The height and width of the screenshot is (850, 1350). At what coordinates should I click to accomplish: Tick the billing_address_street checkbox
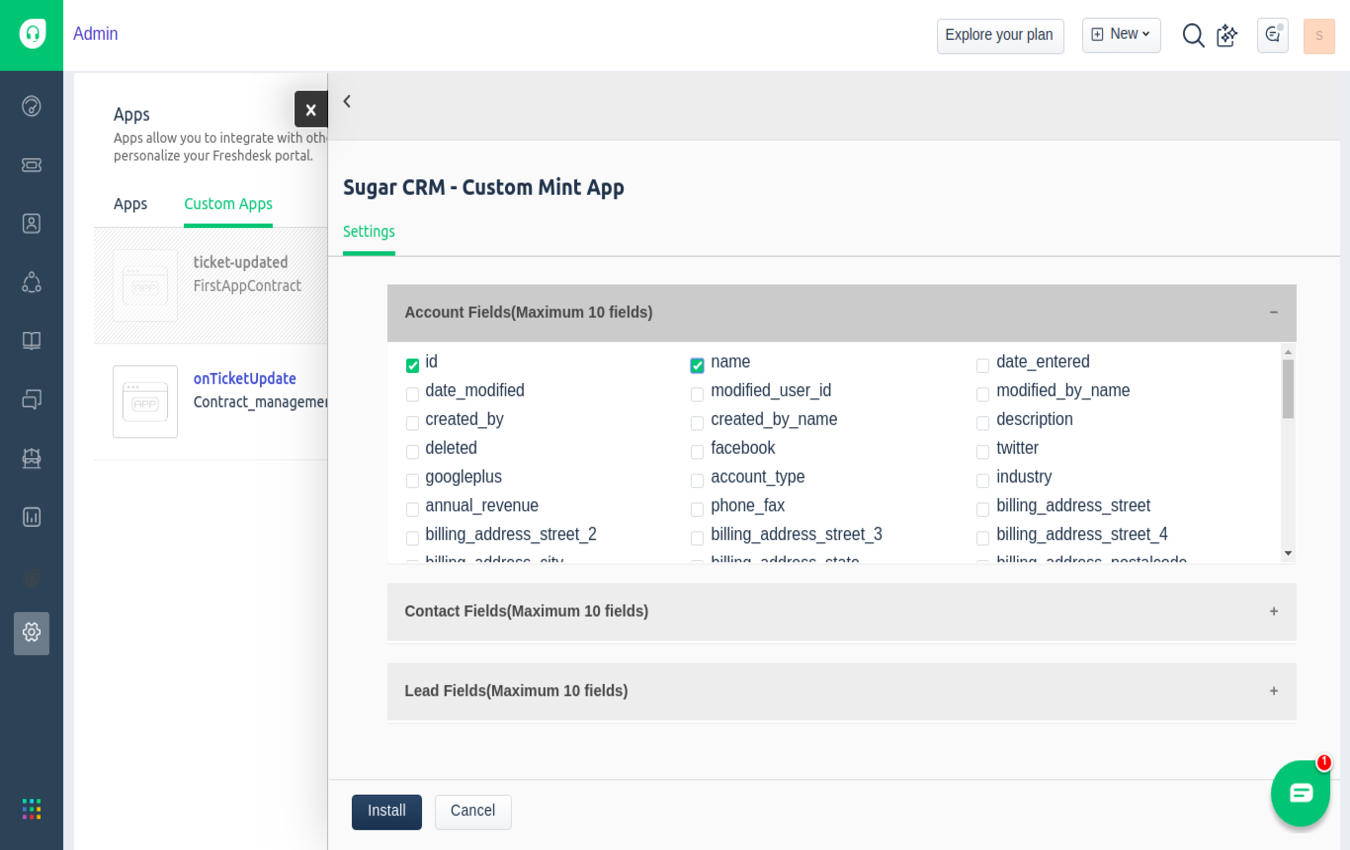982,509
